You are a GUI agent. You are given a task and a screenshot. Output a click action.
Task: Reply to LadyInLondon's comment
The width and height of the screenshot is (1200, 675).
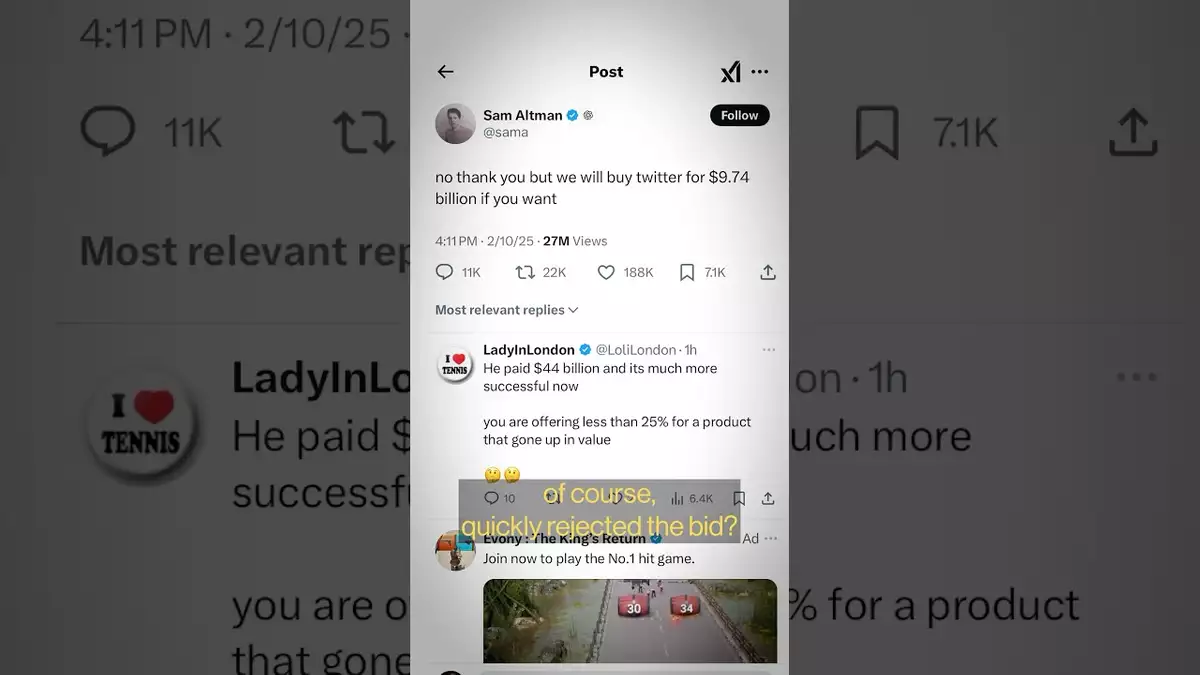[491, 498]
